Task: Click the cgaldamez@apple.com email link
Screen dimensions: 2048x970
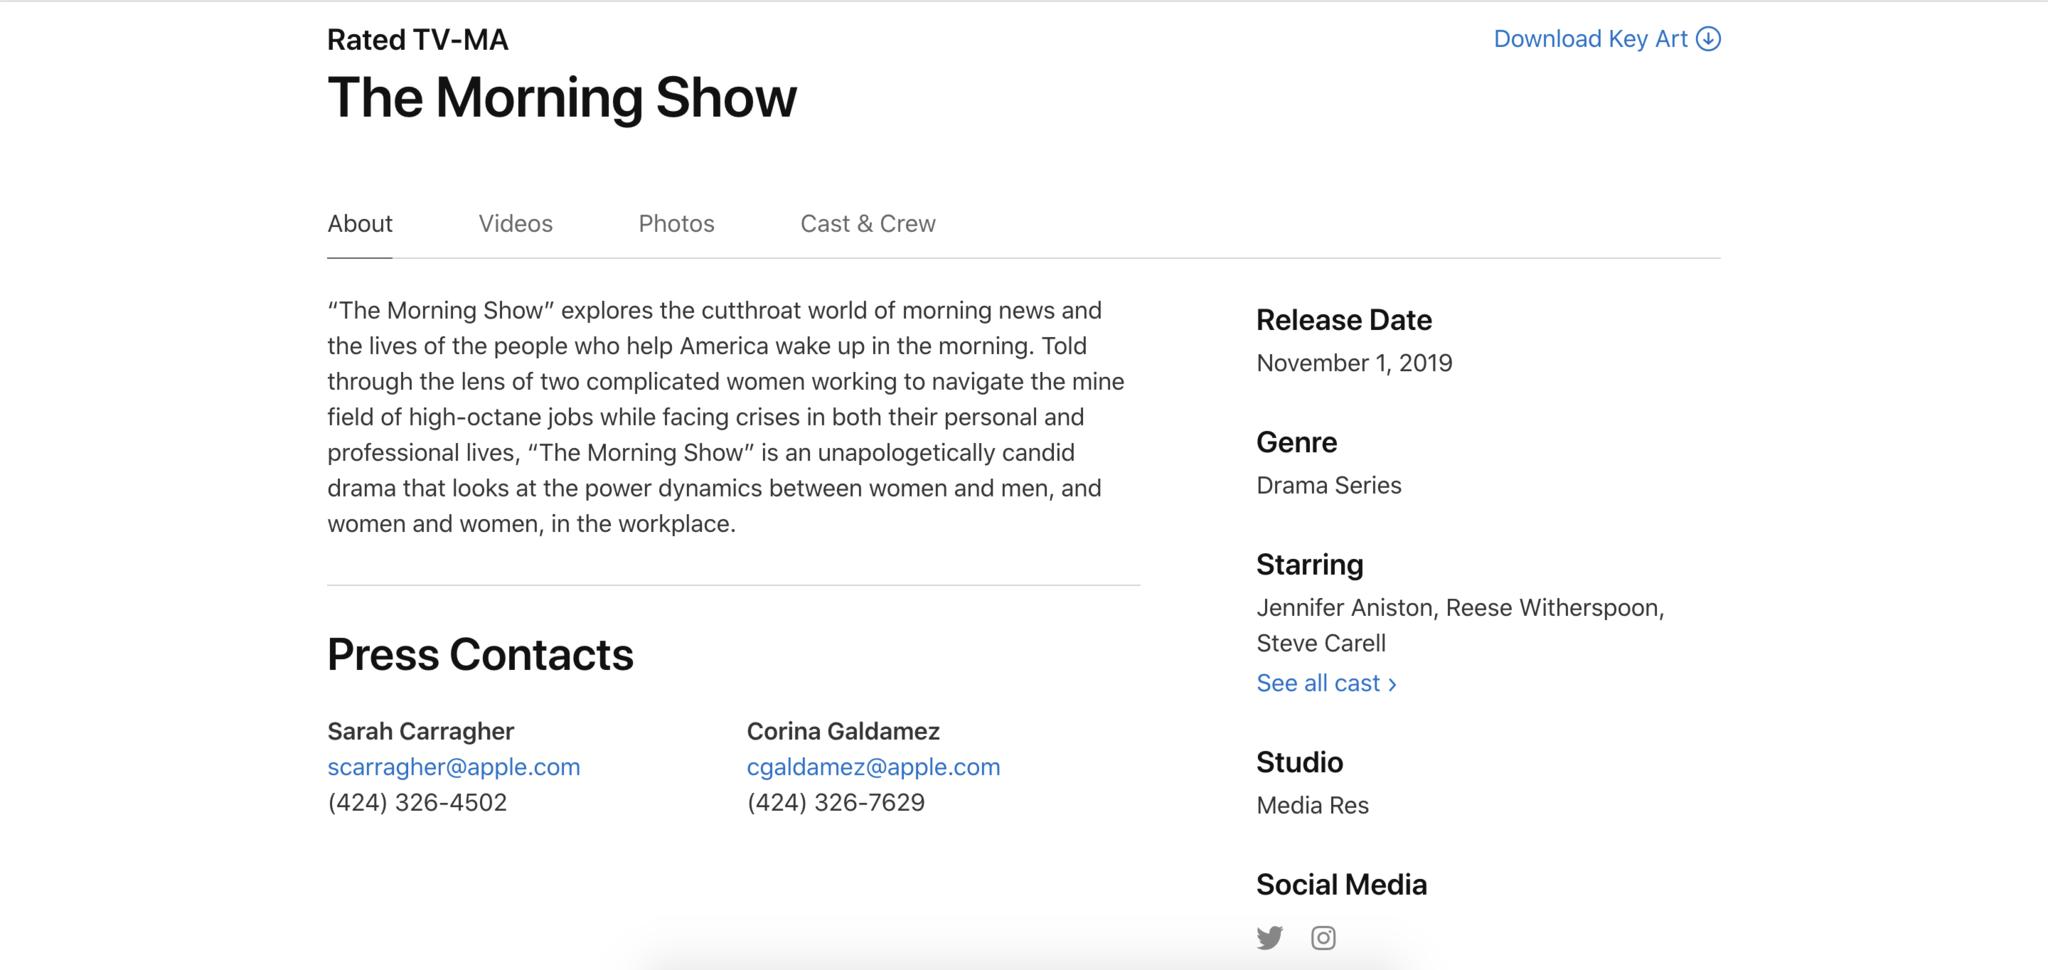Action: coord(873,767)
